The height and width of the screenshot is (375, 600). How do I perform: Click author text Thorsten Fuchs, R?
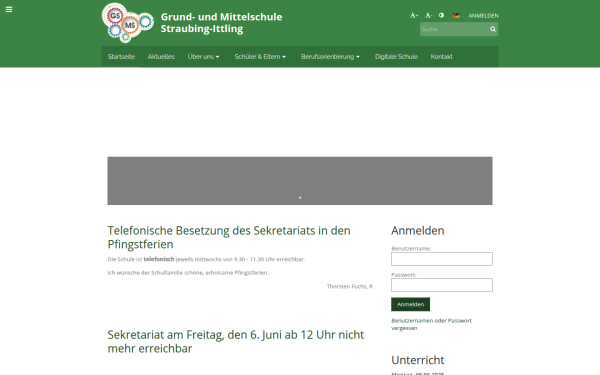(x=349, y=286)
